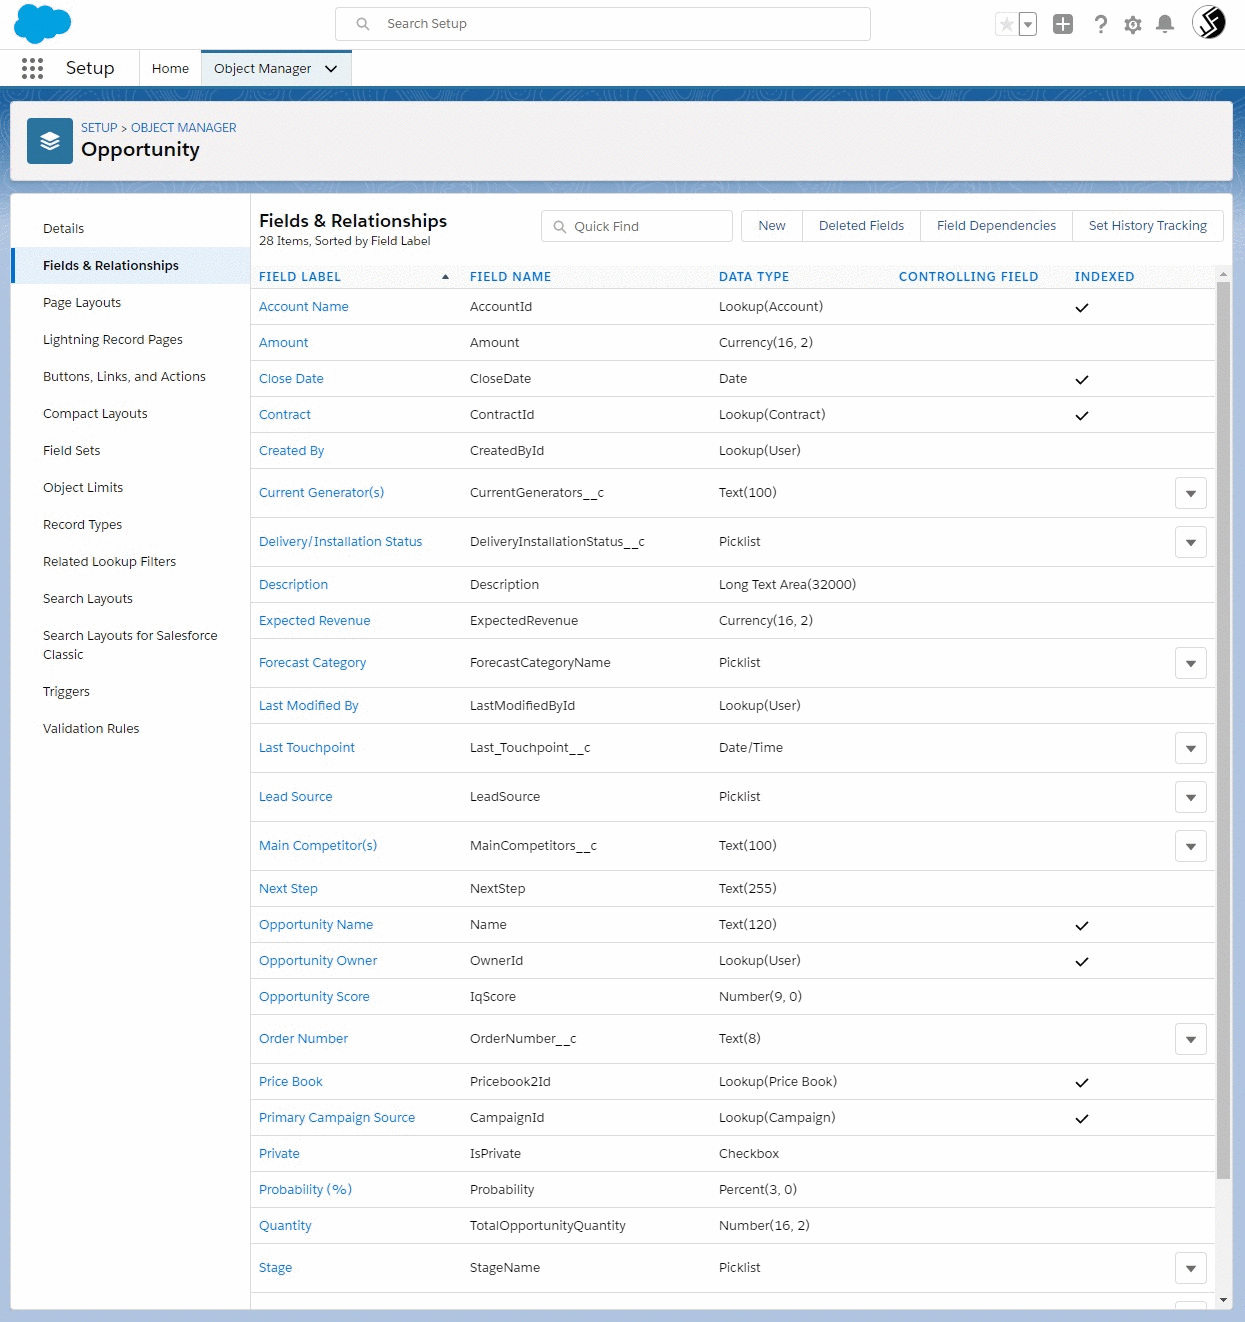Open the notifications bell icon
Screen dimensions: 1245x1322
[1165, 24]
